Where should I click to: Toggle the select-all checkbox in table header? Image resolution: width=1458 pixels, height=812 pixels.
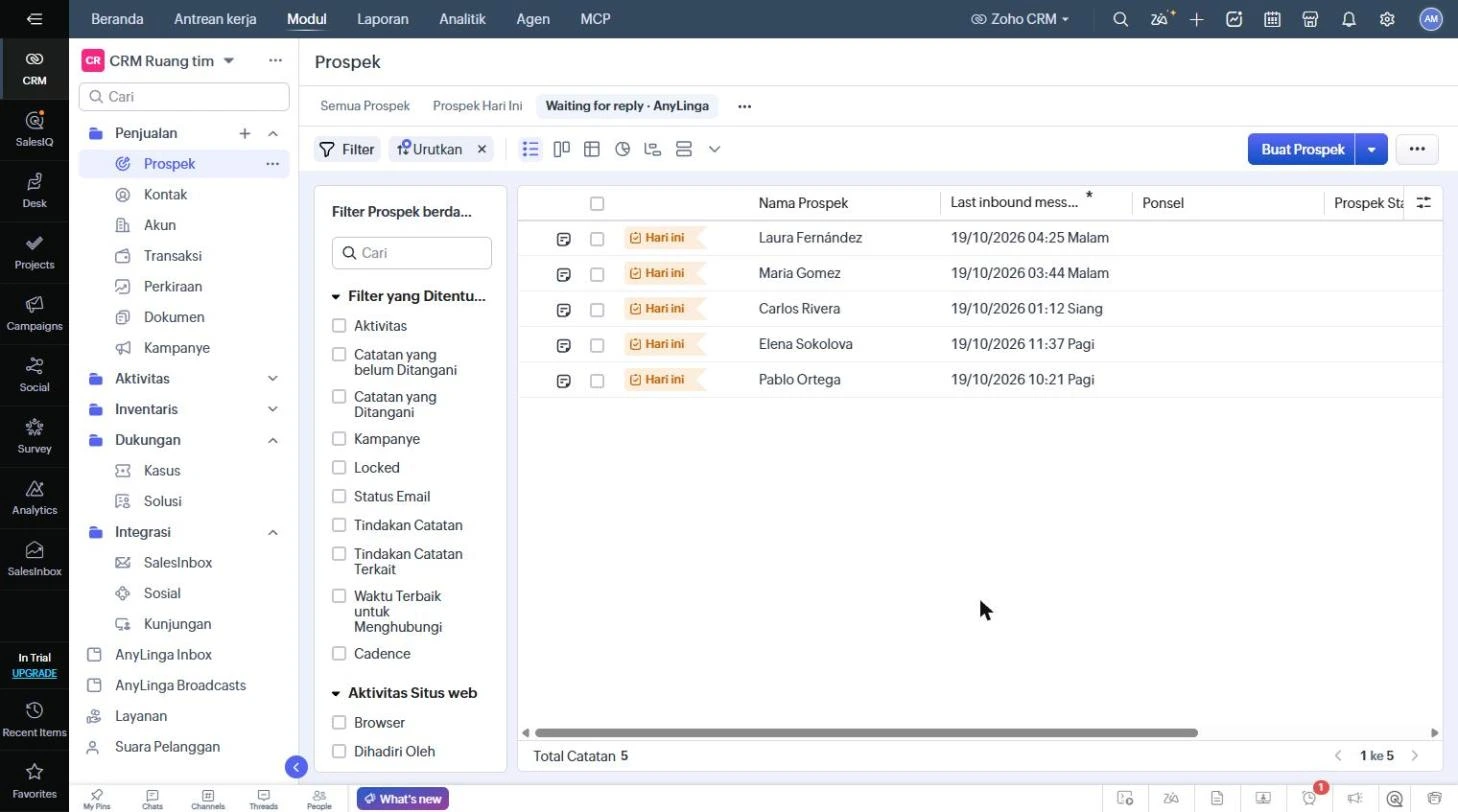tap(597, 204)
